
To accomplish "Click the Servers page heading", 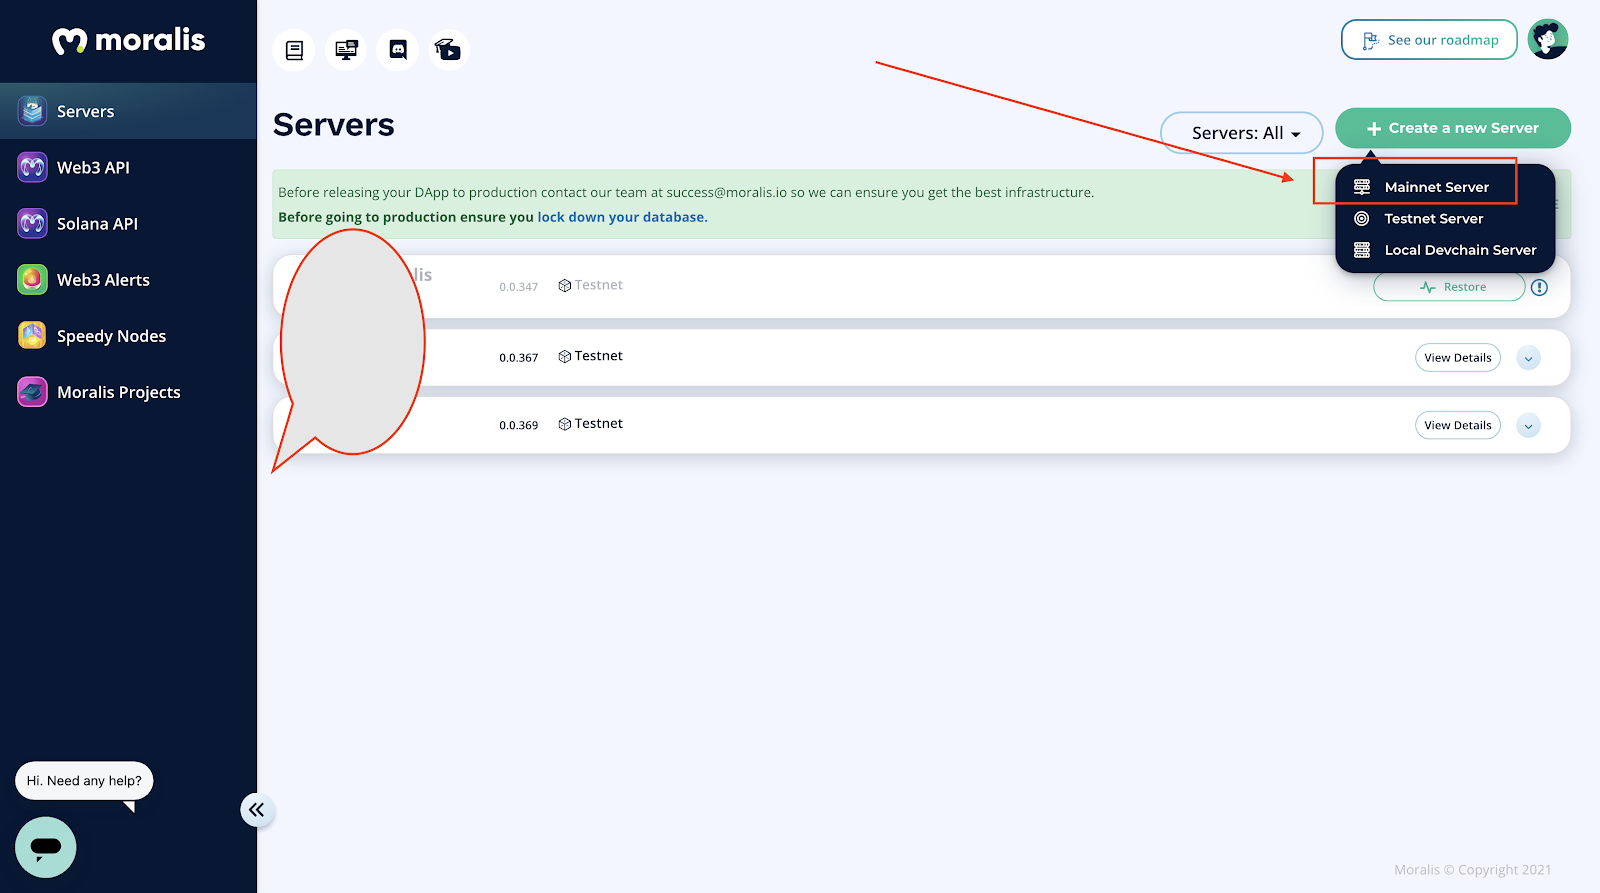I will pos(334,125).
